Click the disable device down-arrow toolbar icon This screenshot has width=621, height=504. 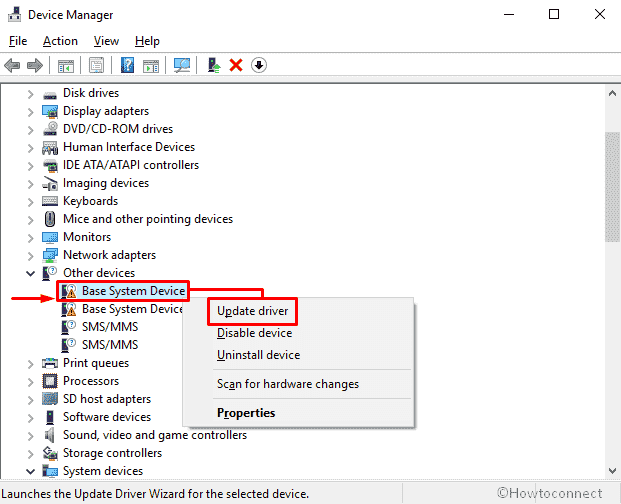tap(258, 65)
